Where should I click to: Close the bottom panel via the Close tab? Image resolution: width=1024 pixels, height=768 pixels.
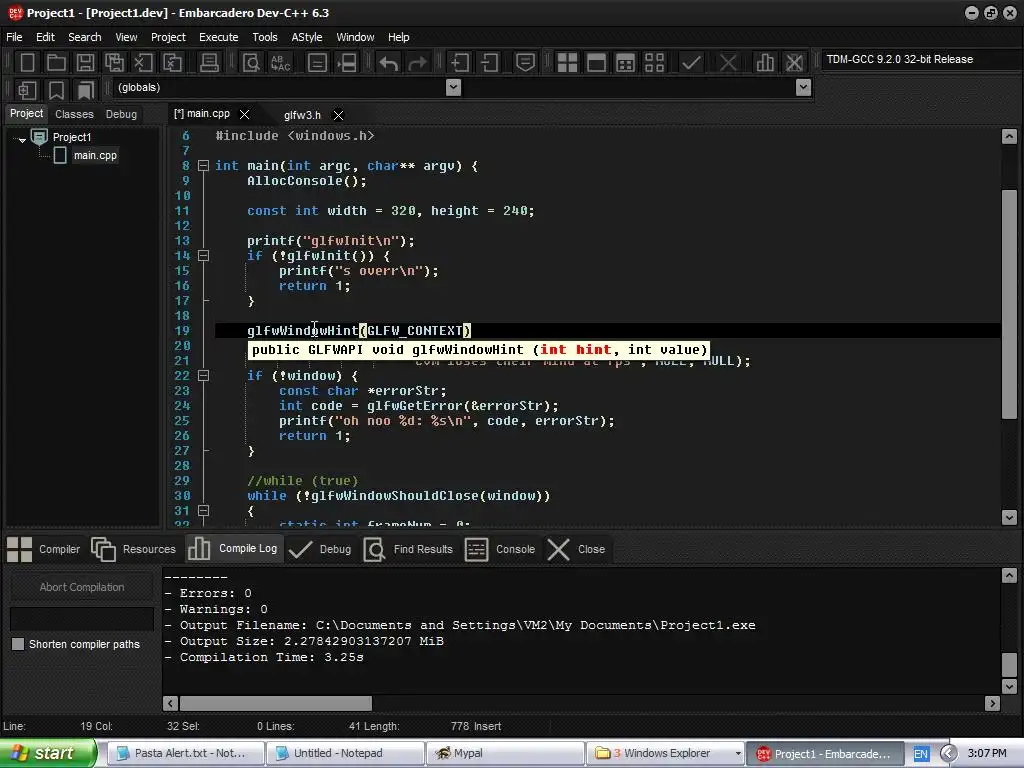tap(576, 549)
